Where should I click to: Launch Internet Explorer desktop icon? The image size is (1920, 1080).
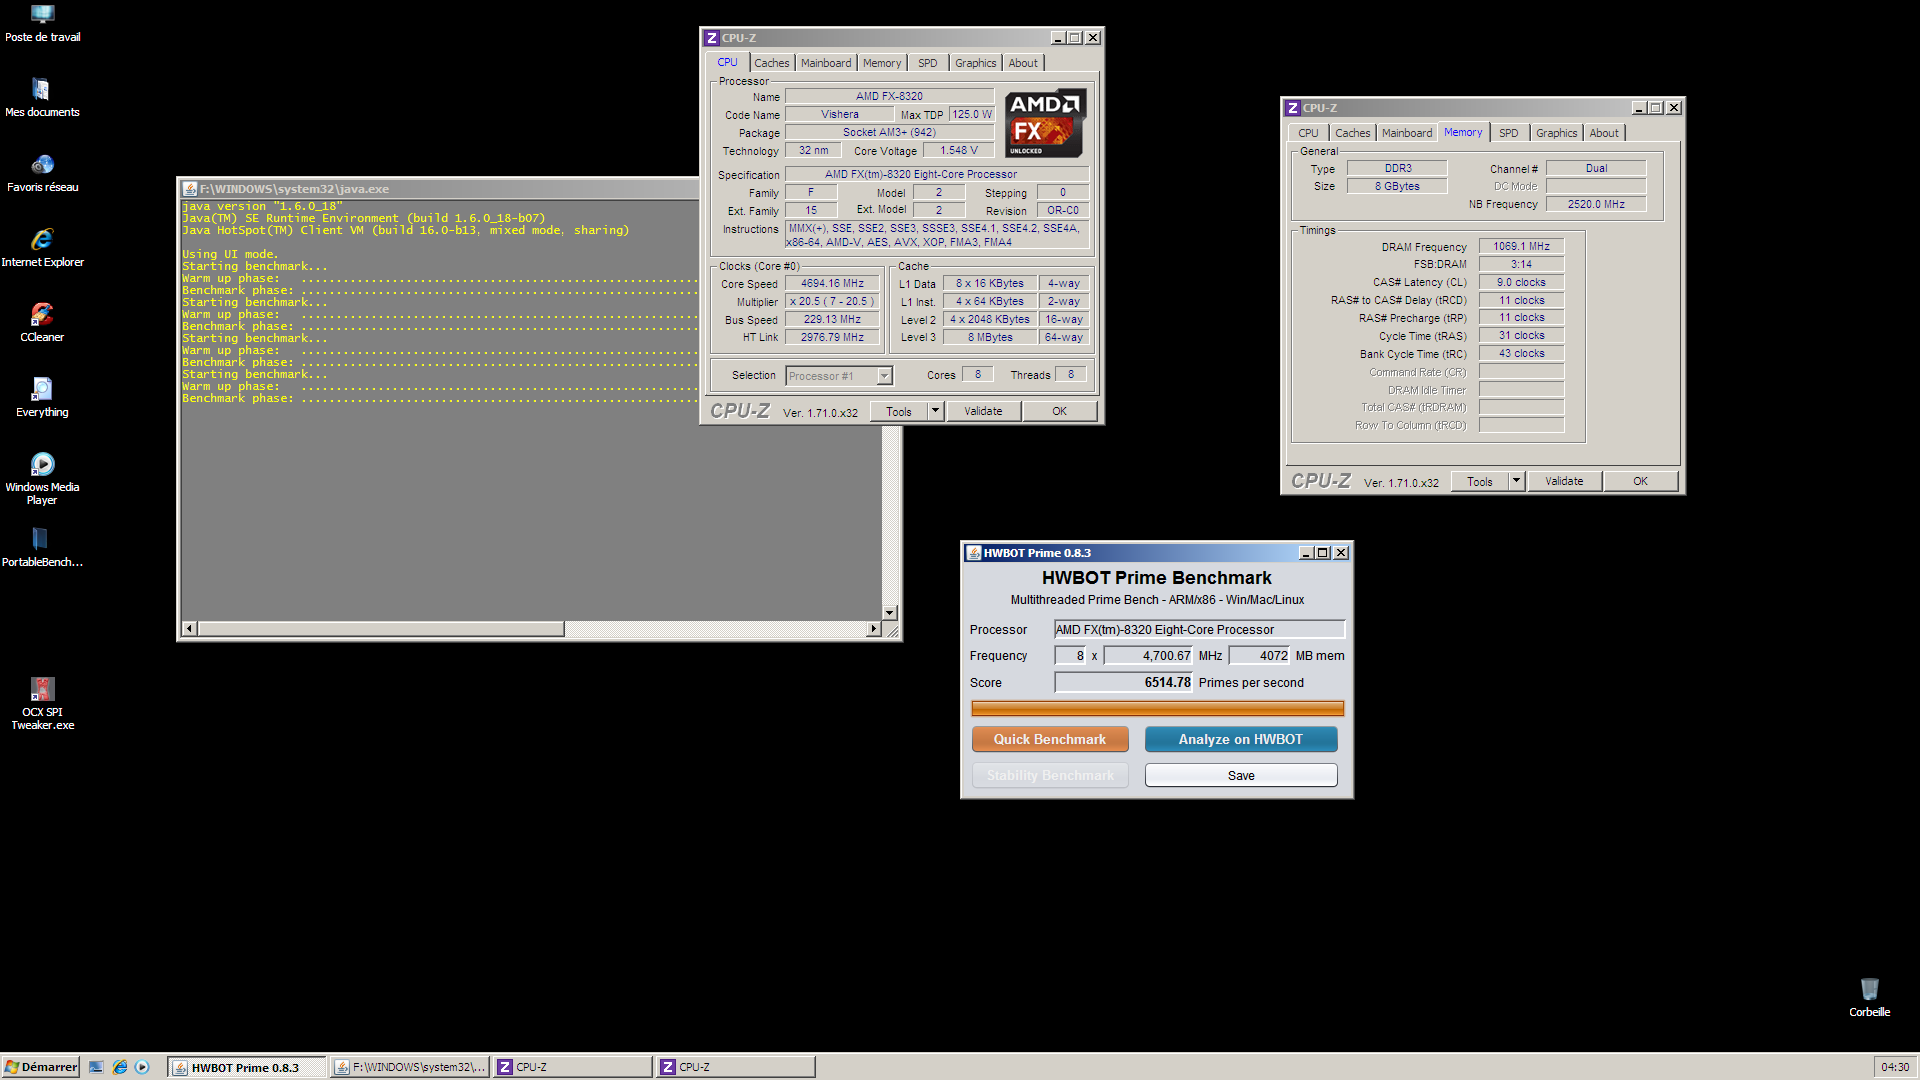(42, 248)
